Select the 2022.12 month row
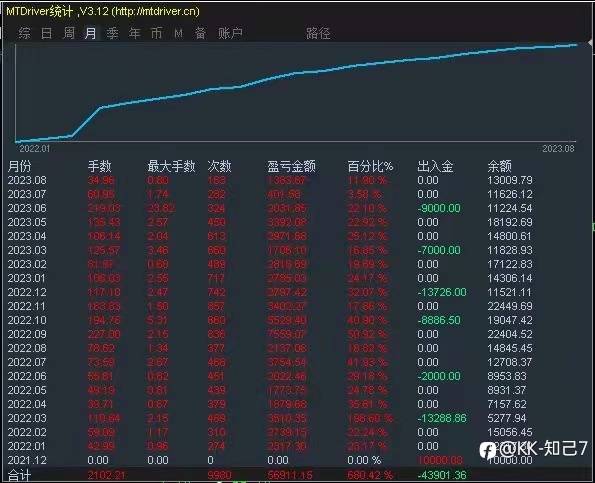 (270, 292)
